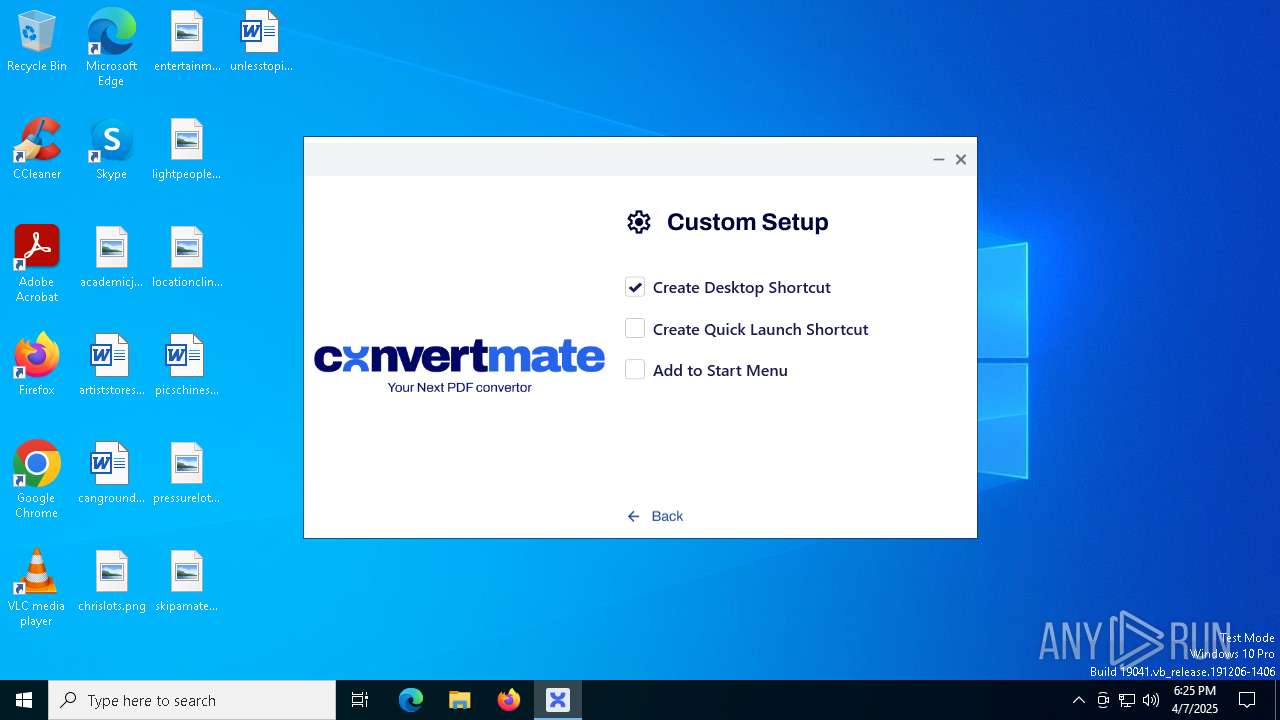The height and width of the screenshot is (720, 1280).
Task: Open the Windows Start menu
Action: point(24,700)
